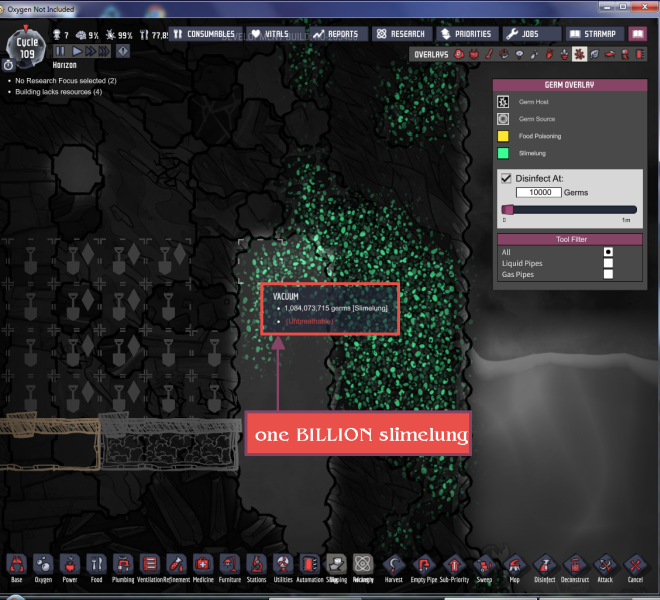Enable the Gas Pipes tool filter
The width and height of the screenshot is (660, 600).
coord(608,274)
